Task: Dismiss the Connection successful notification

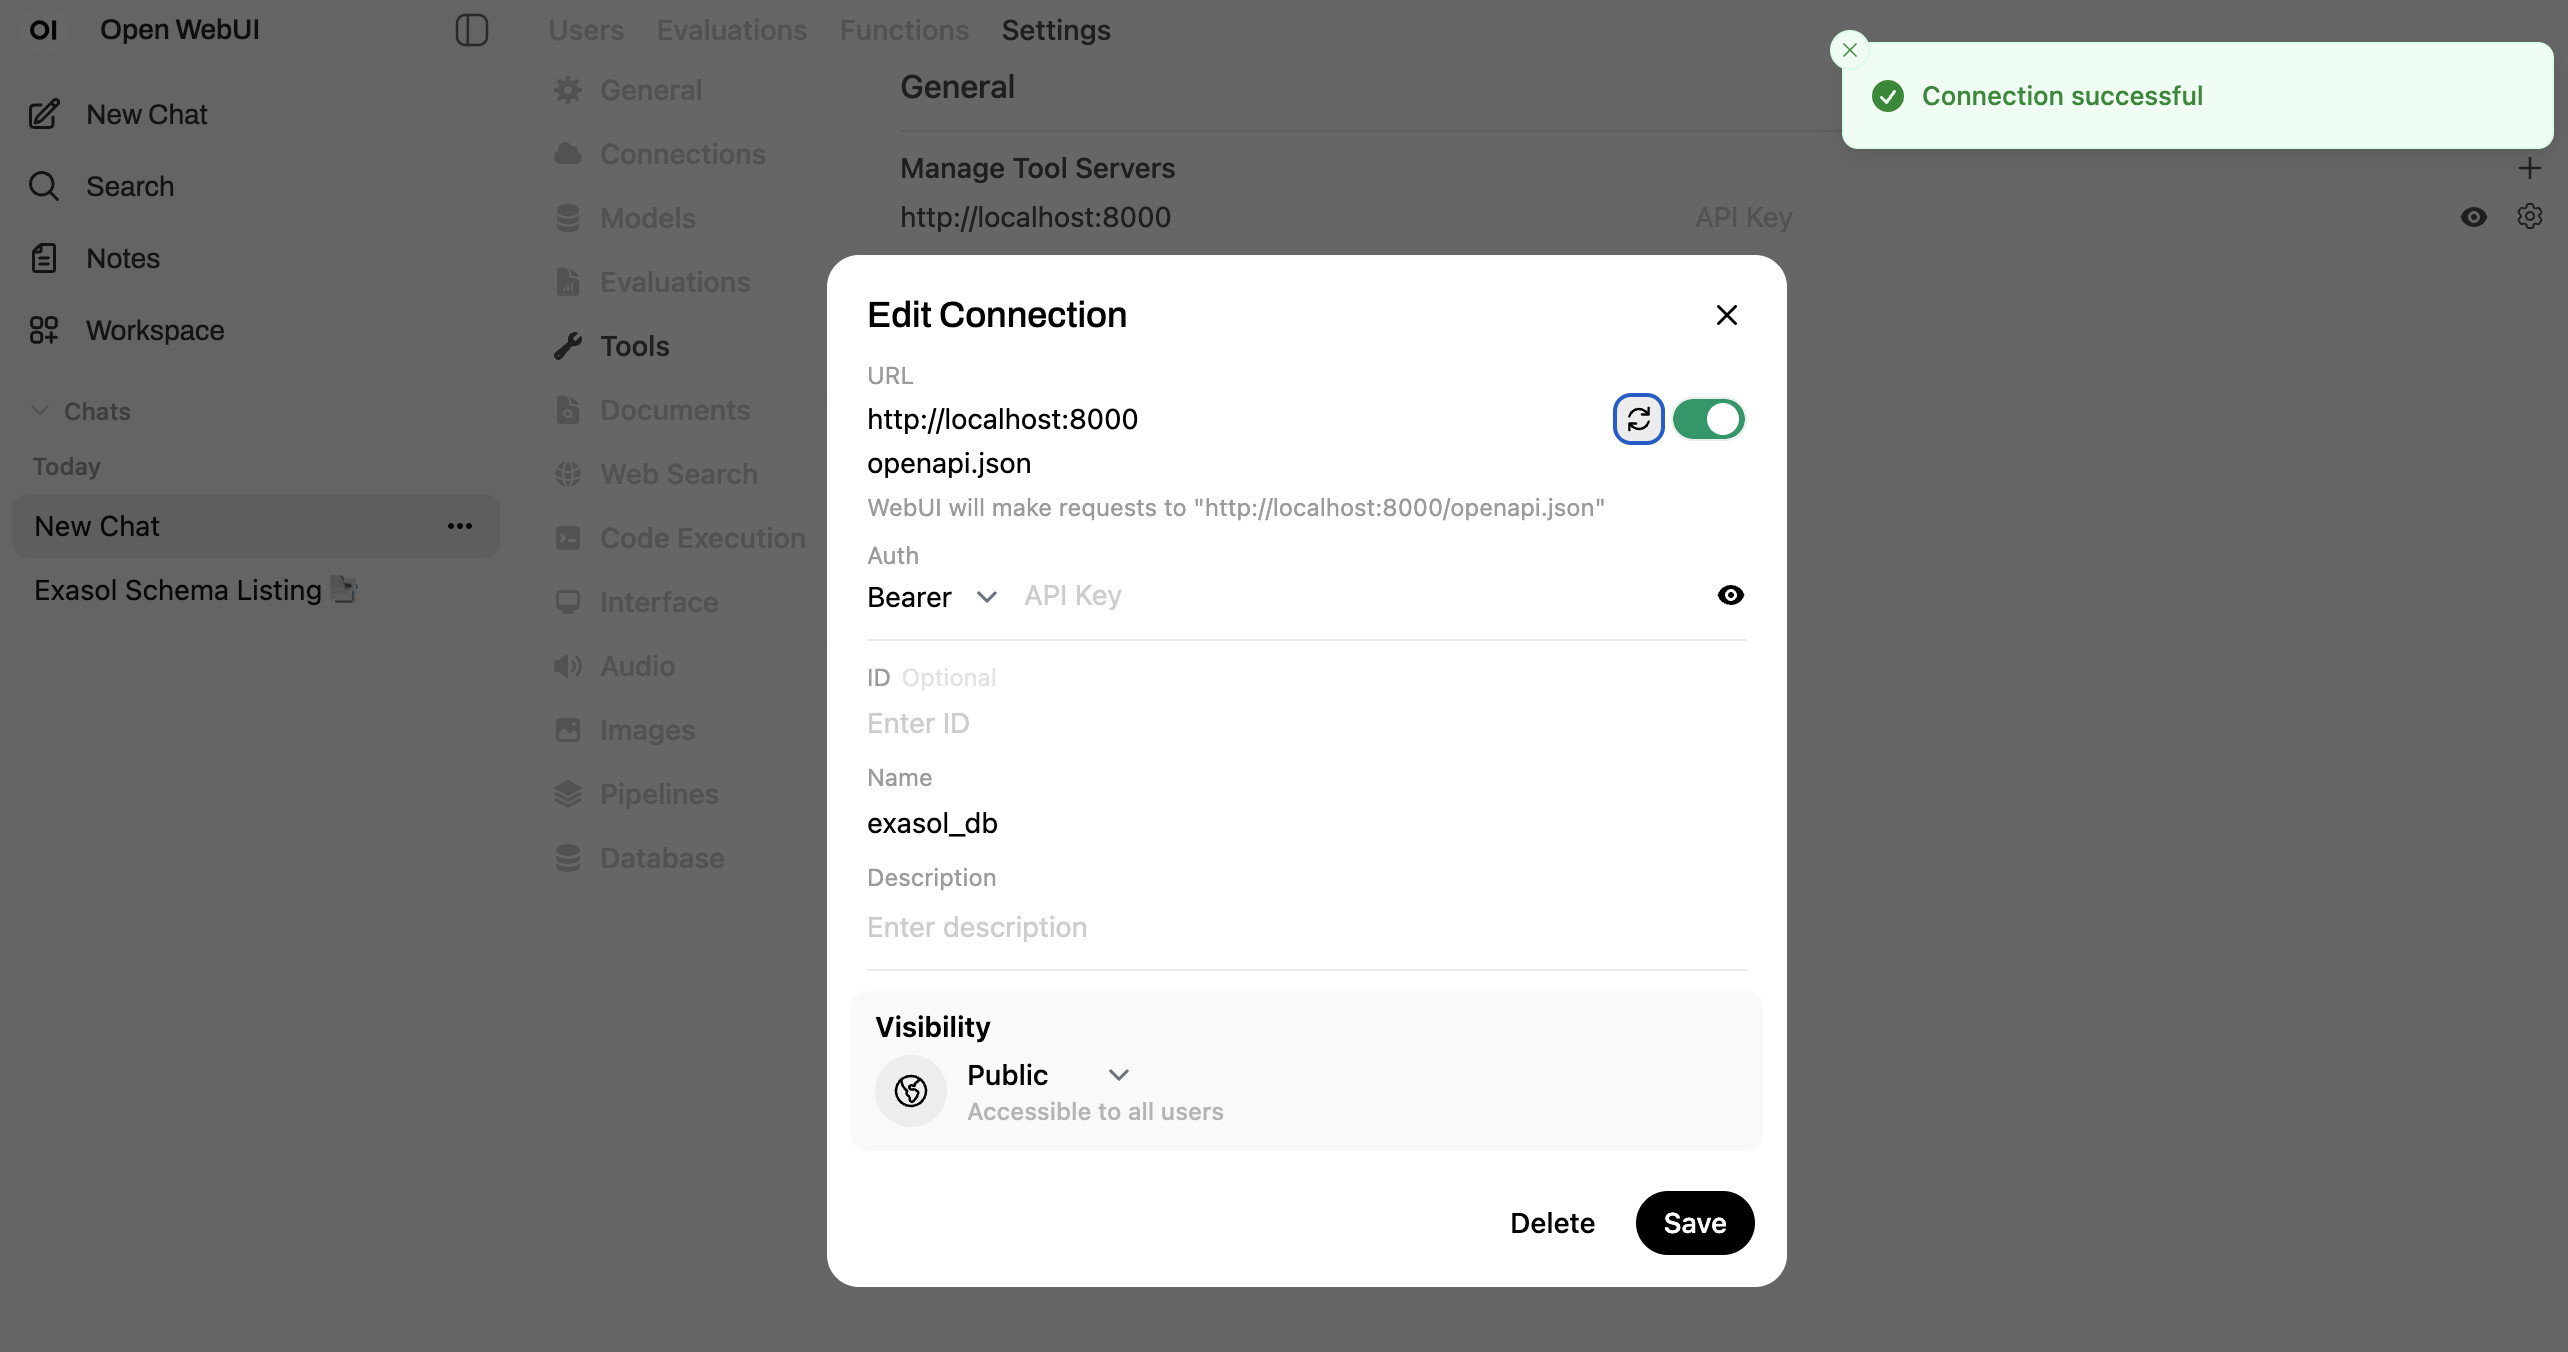Action: click(x=1849, y=50)
